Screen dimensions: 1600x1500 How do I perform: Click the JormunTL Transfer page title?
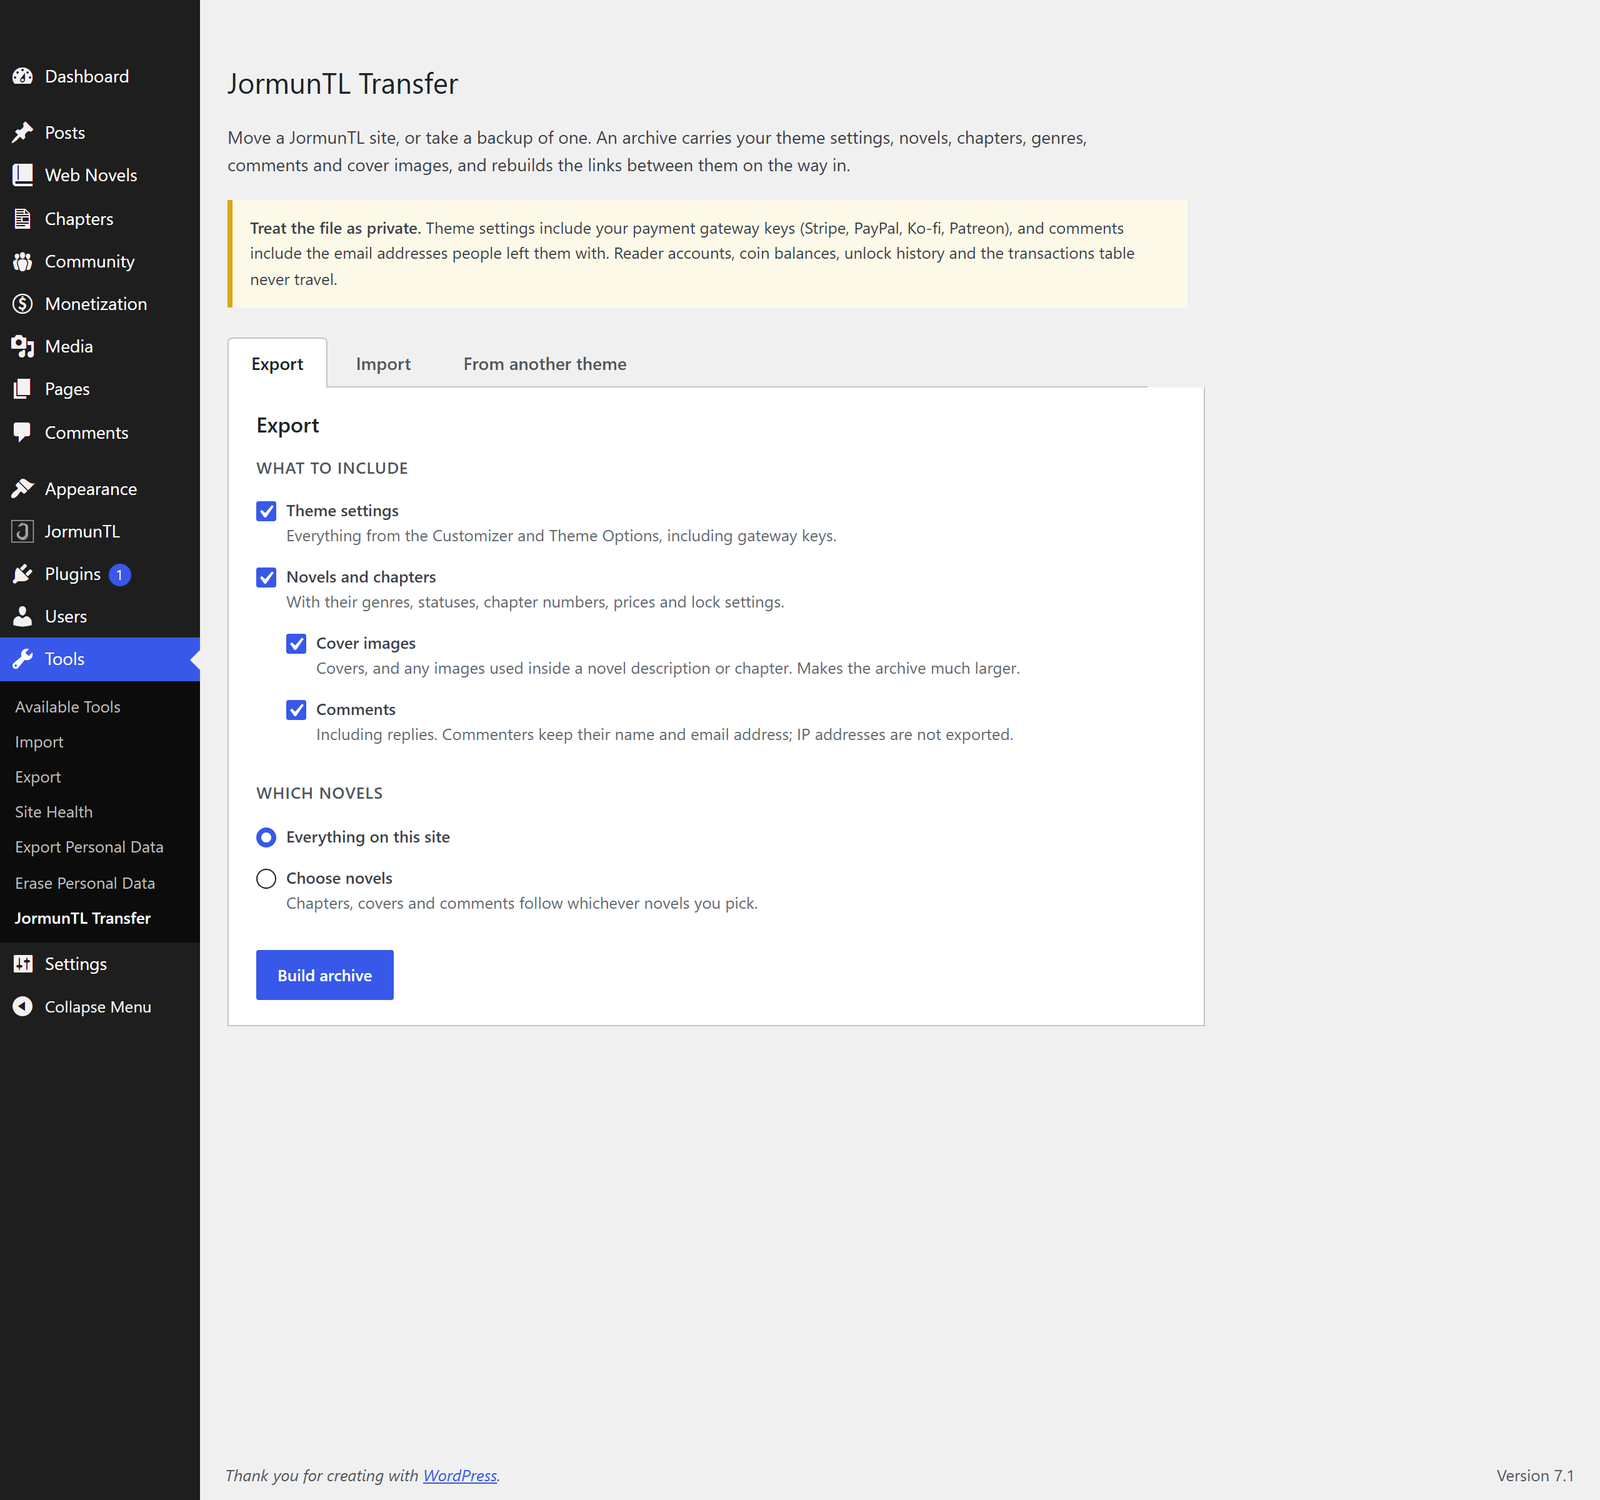tap(342, 84)
